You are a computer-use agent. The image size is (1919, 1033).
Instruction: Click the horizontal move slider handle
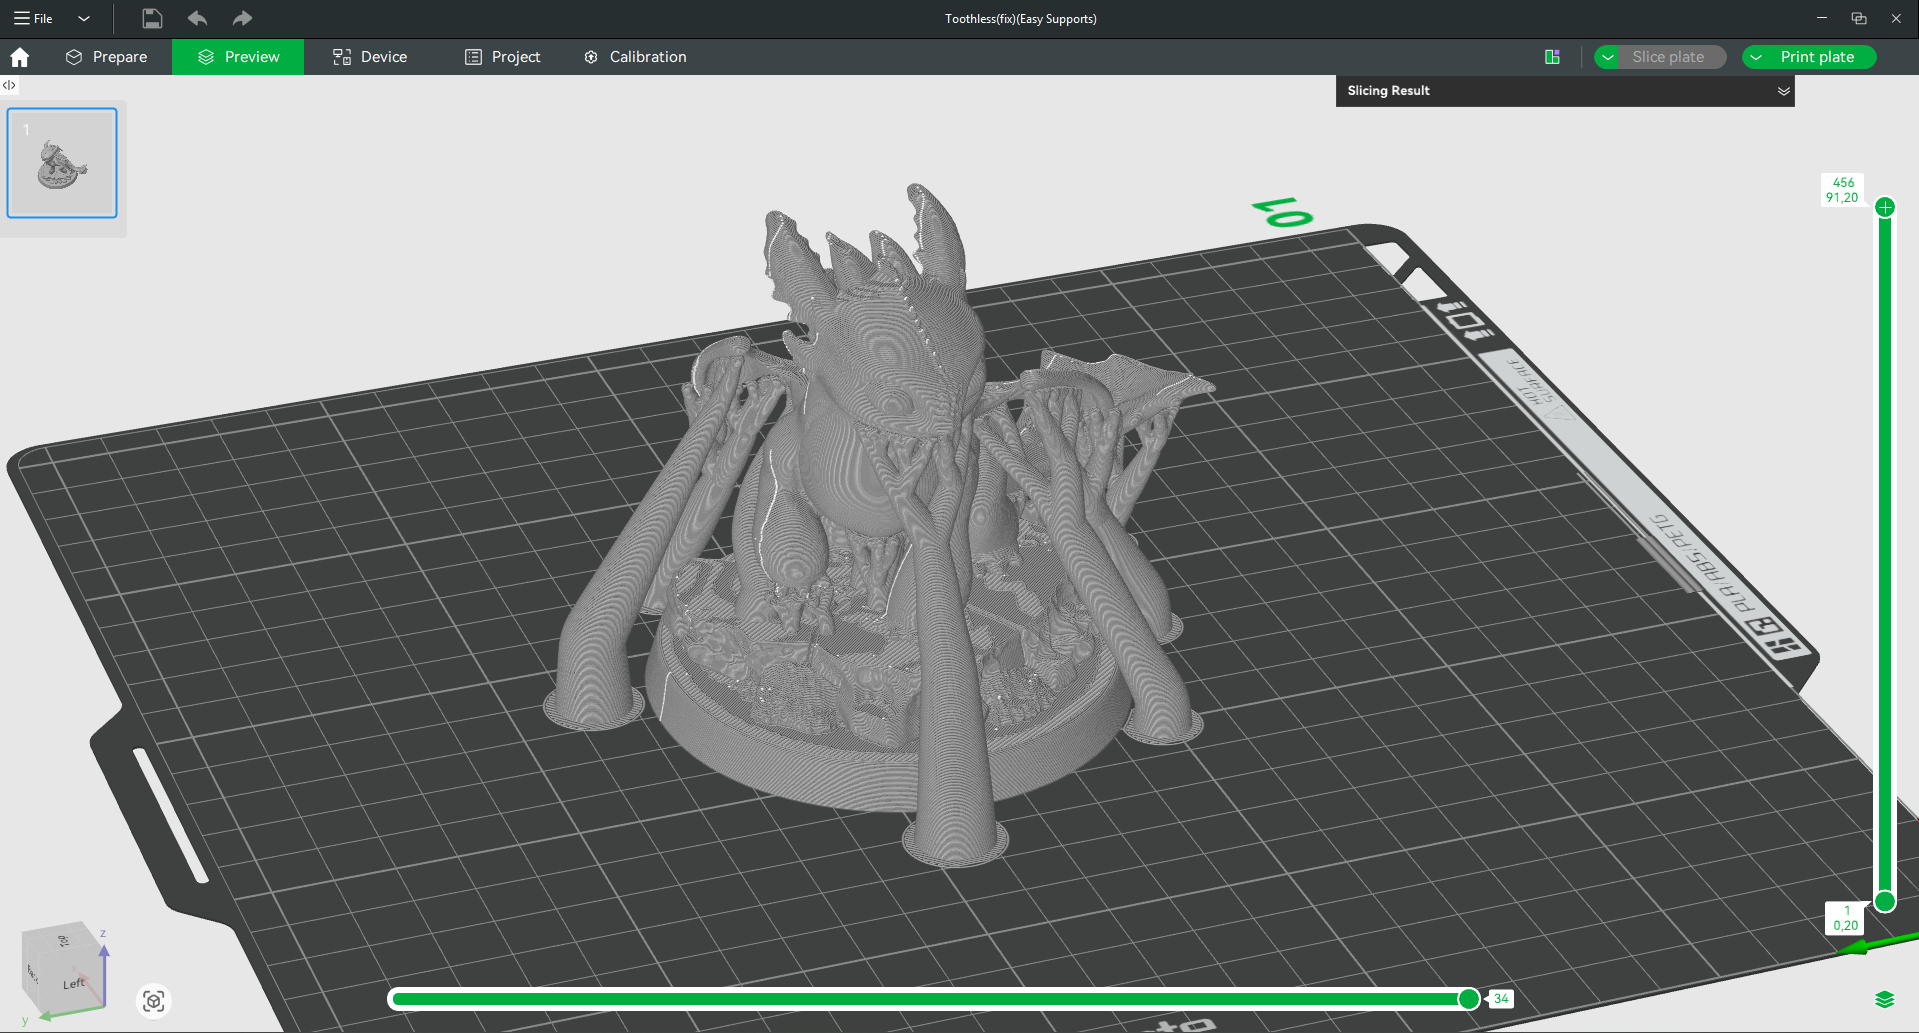click(x=1469, y=998)
